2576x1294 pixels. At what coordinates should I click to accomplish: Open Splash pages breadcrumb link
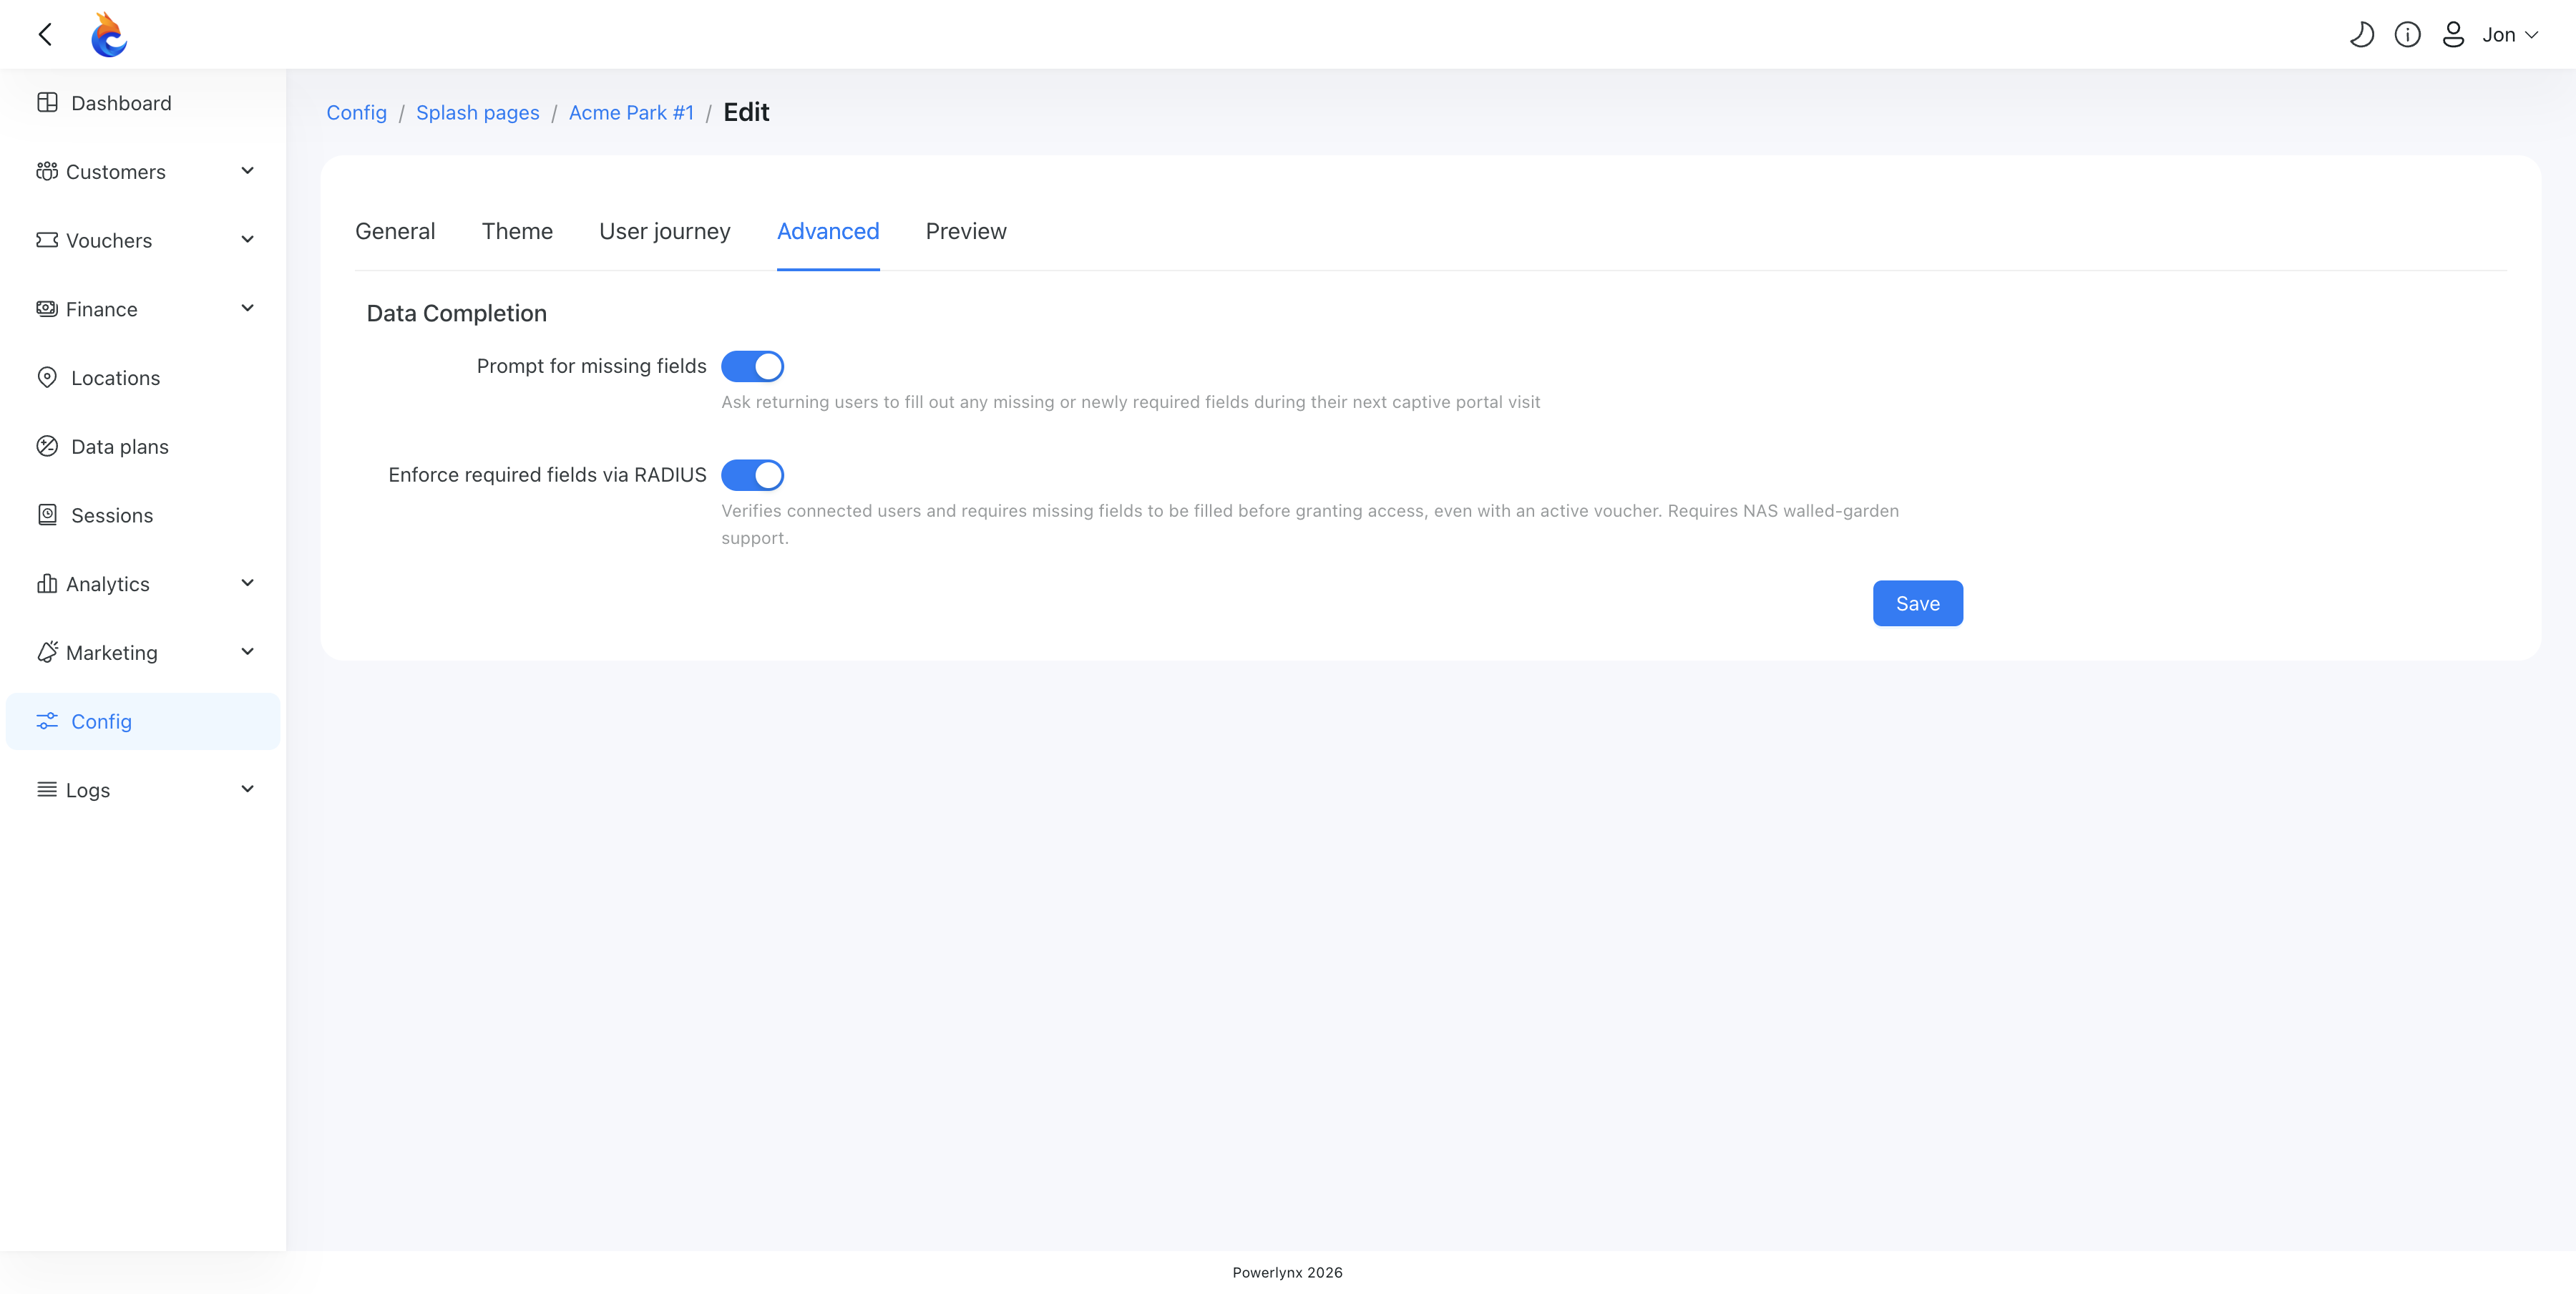tap(478, 112)
